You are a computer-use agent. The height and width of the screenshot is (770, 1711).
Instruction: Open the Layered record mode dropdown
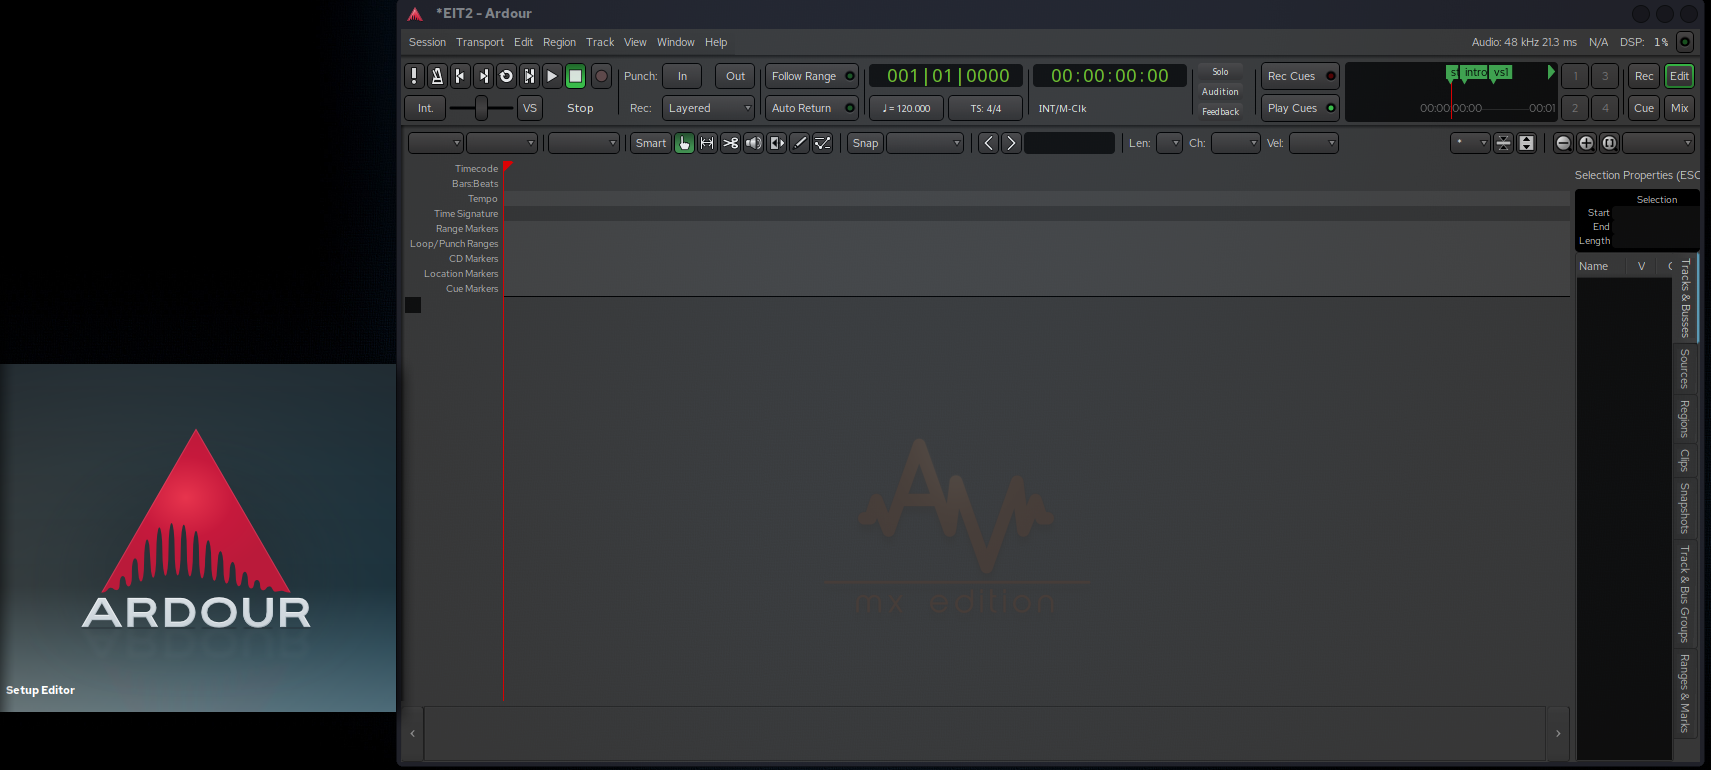pos(708,108)
